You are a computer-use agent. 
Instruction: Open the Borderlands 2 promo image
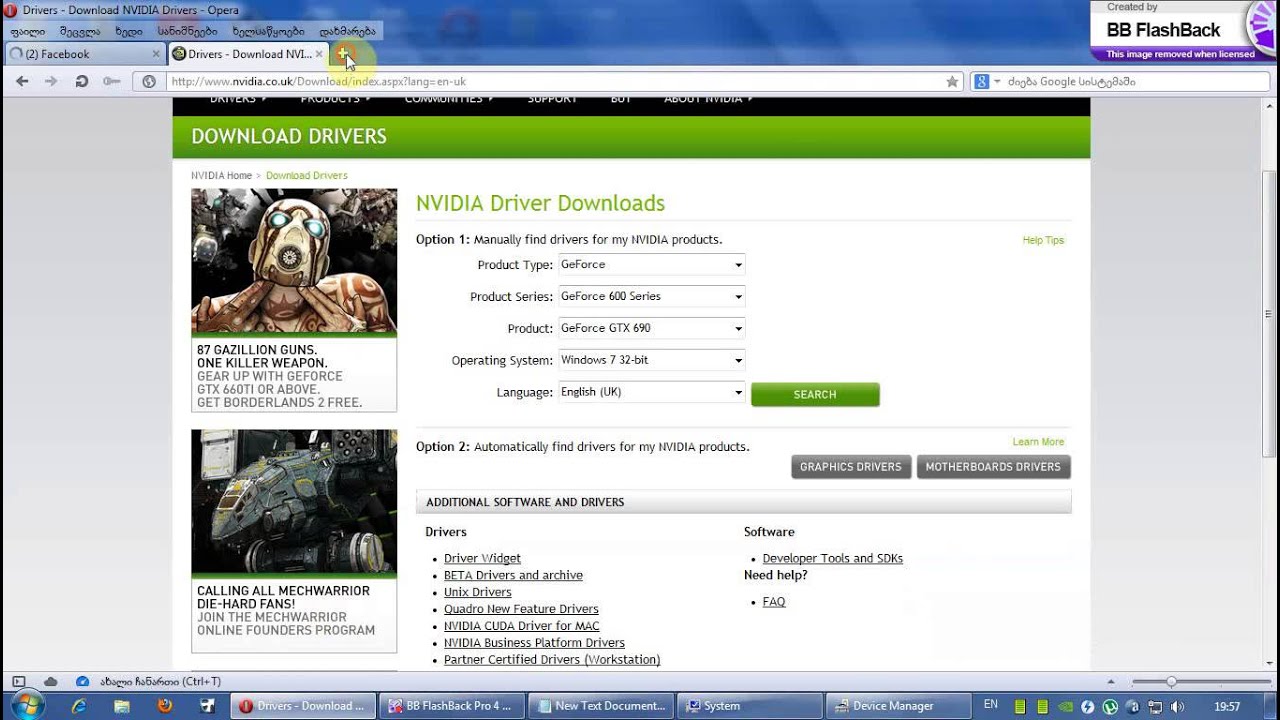294,262
